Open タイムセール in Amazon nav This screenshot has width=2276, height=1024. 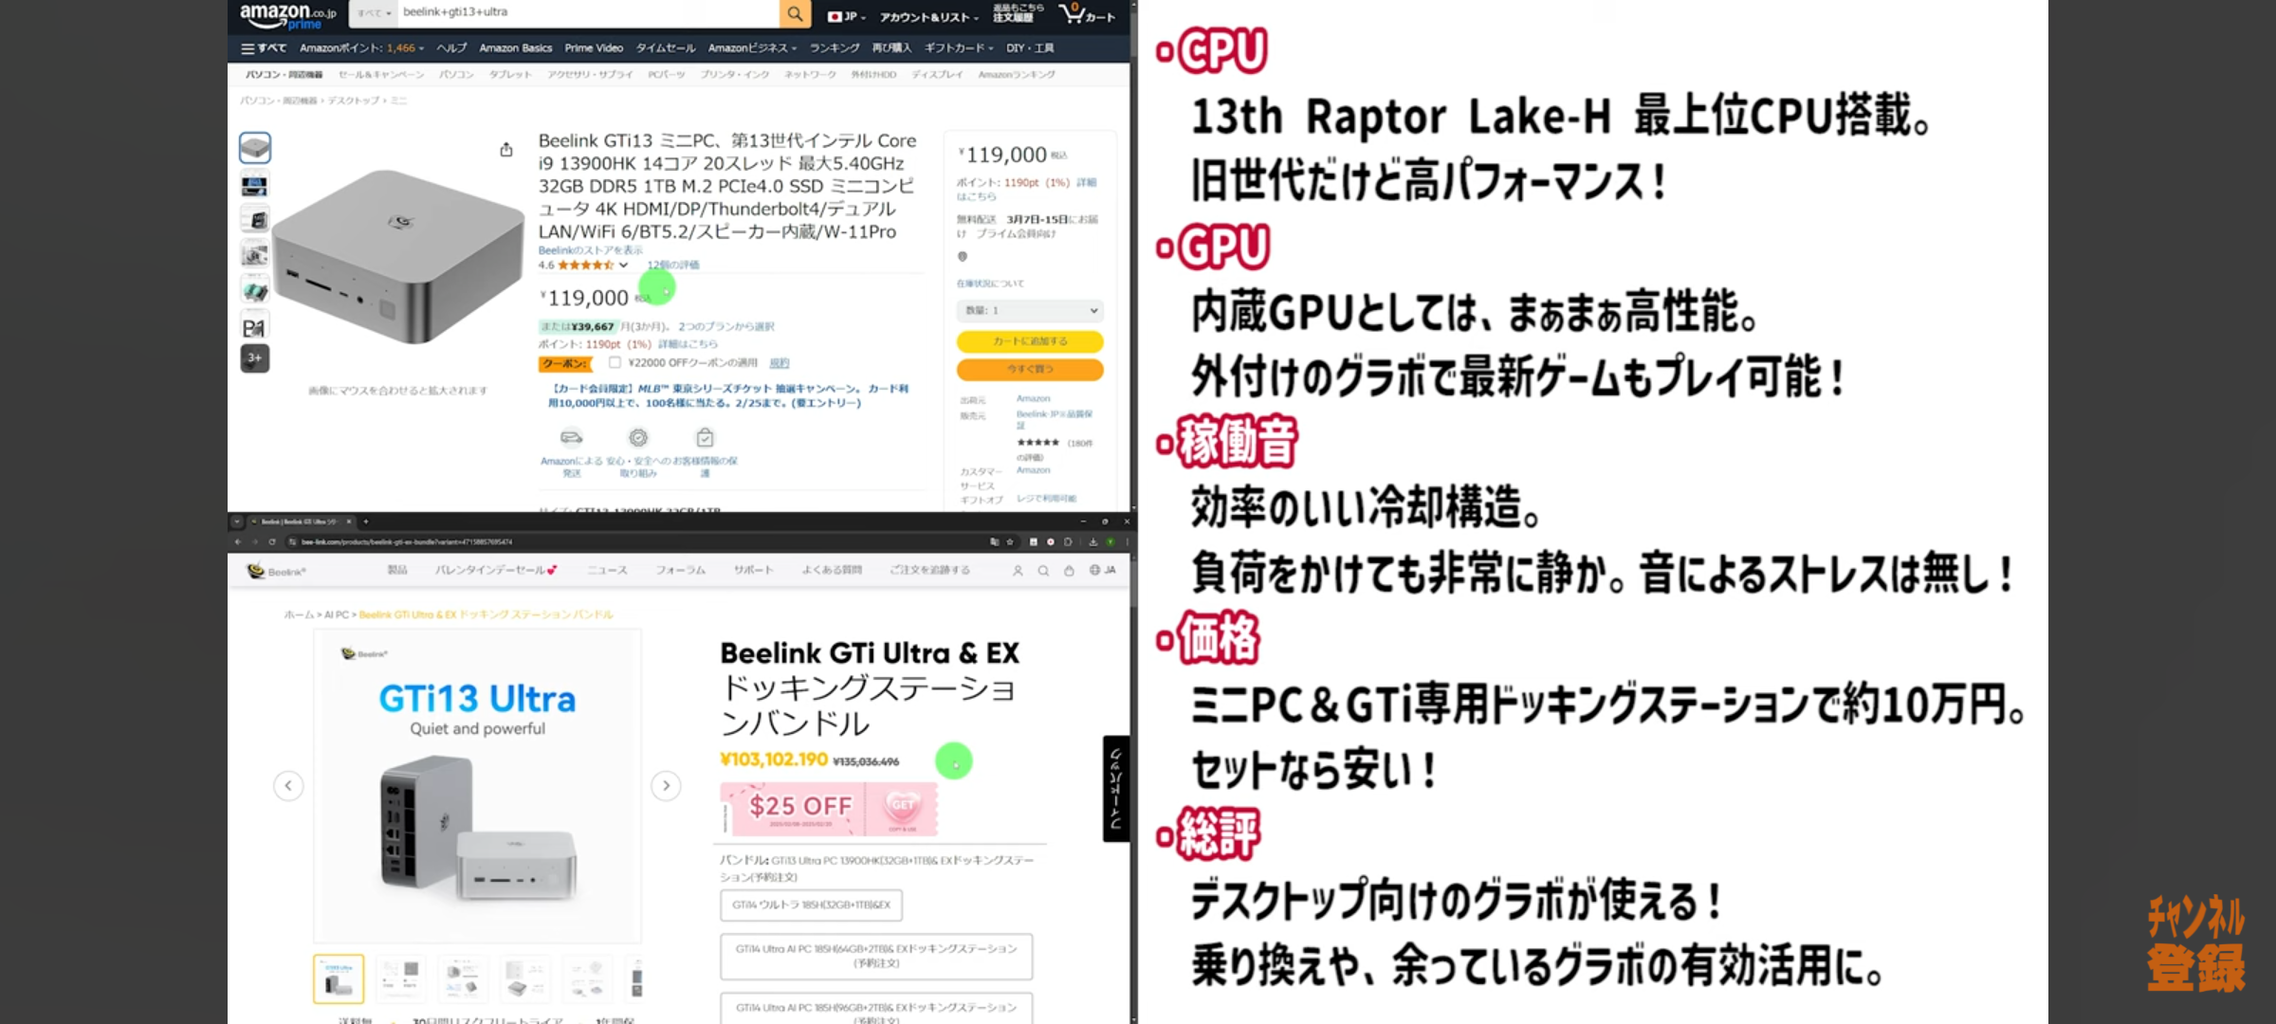point(665,48)
